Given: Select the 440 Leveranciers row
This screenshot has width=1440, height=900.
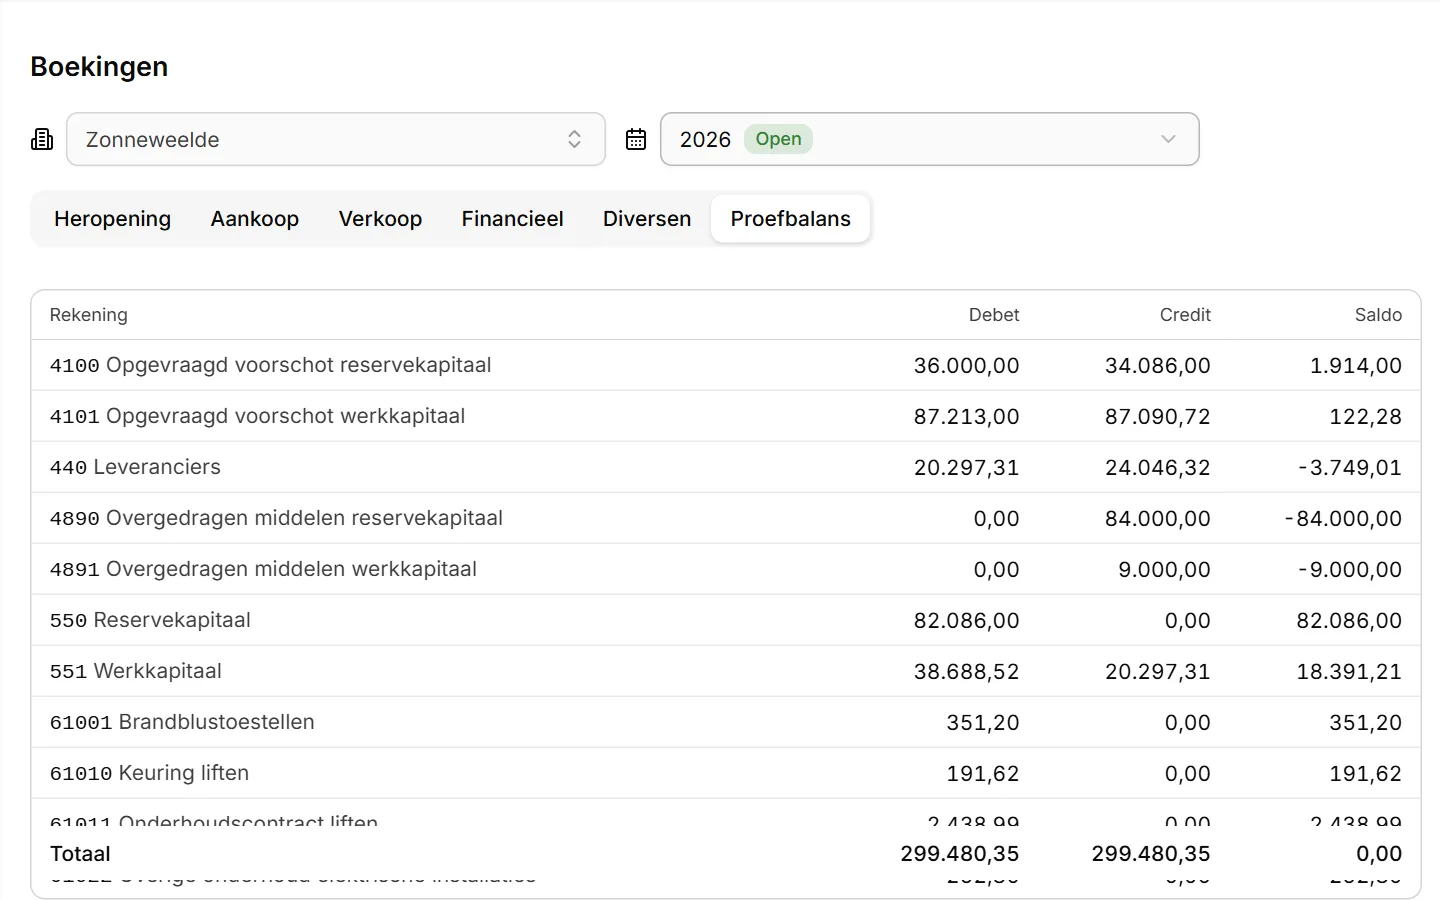Looking at the screenshot, I should pyautogui.click(x=726, y=467).
